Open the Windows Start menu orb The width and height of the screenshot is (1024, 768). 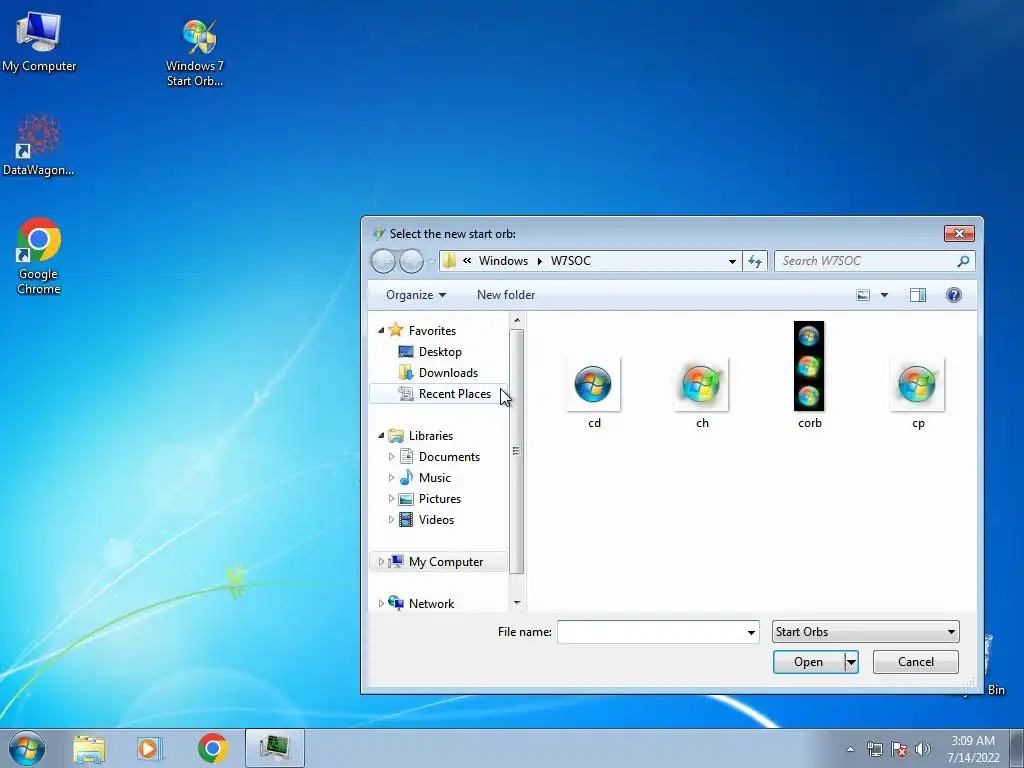pos(27,748)
